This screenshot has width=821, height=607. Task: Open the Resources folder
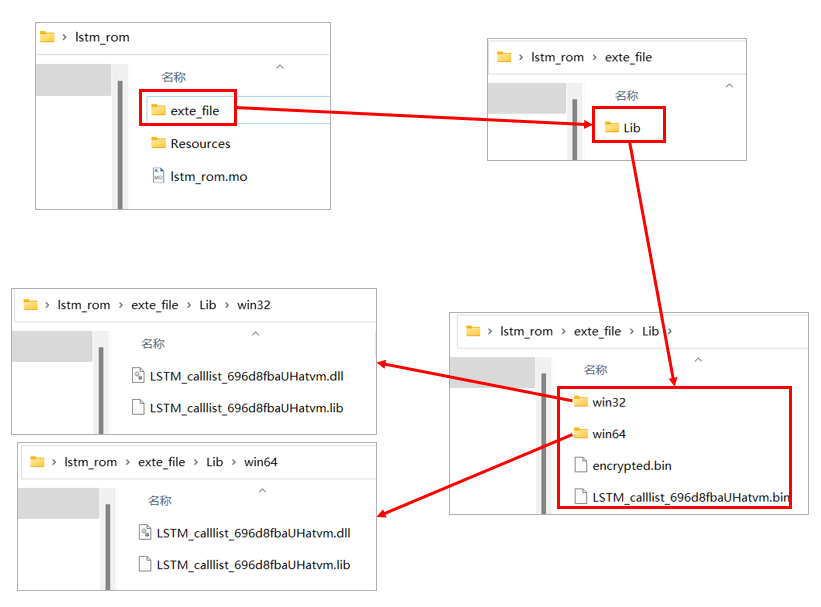[x=200, y=144]
